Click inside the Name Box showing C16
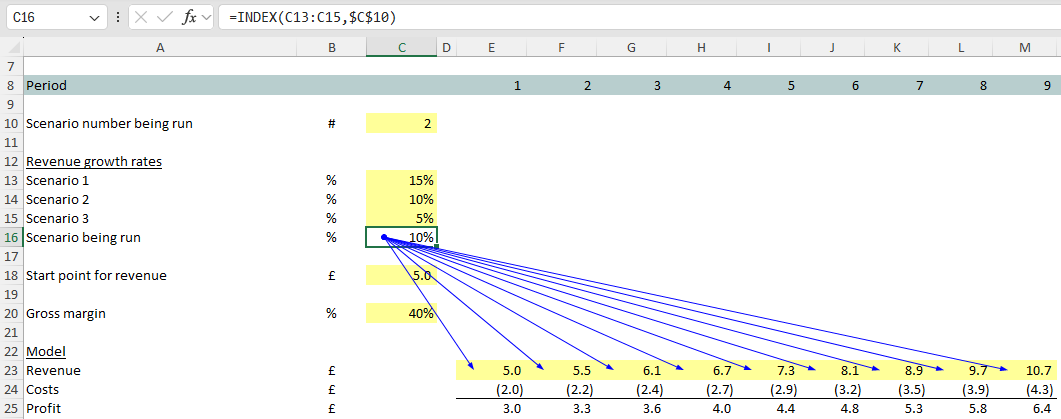This screenshot has width=1061, height=419. pyautogui.click(x=45, y=19)
